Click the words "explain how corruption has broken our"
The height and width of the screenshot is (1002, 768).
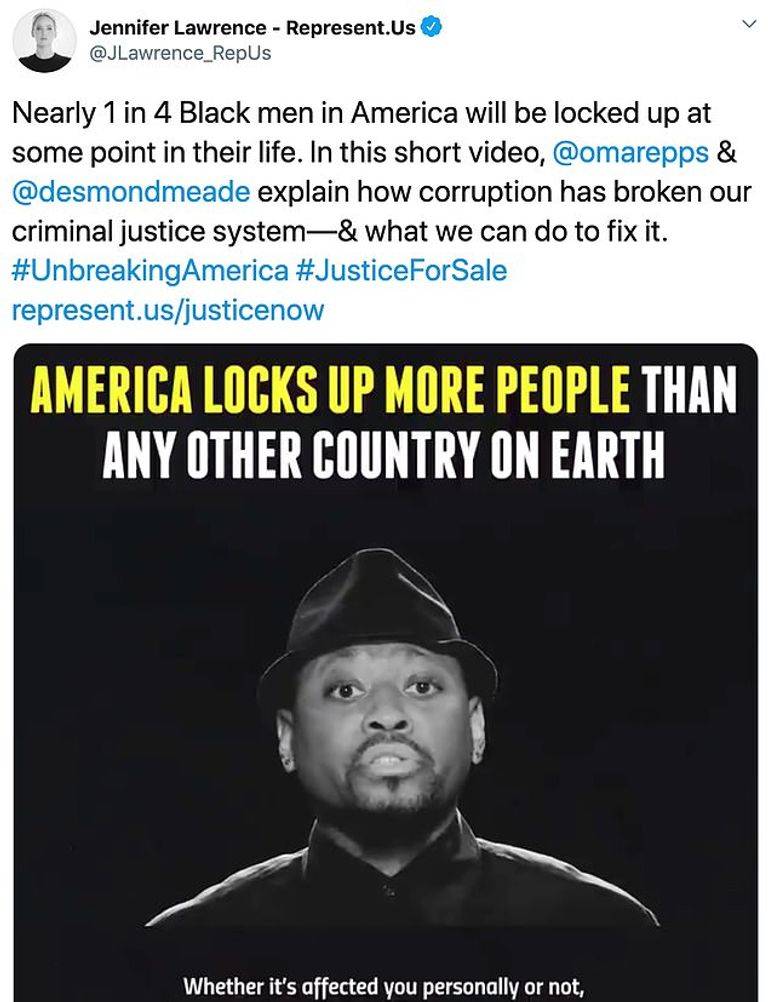point(472,194)
